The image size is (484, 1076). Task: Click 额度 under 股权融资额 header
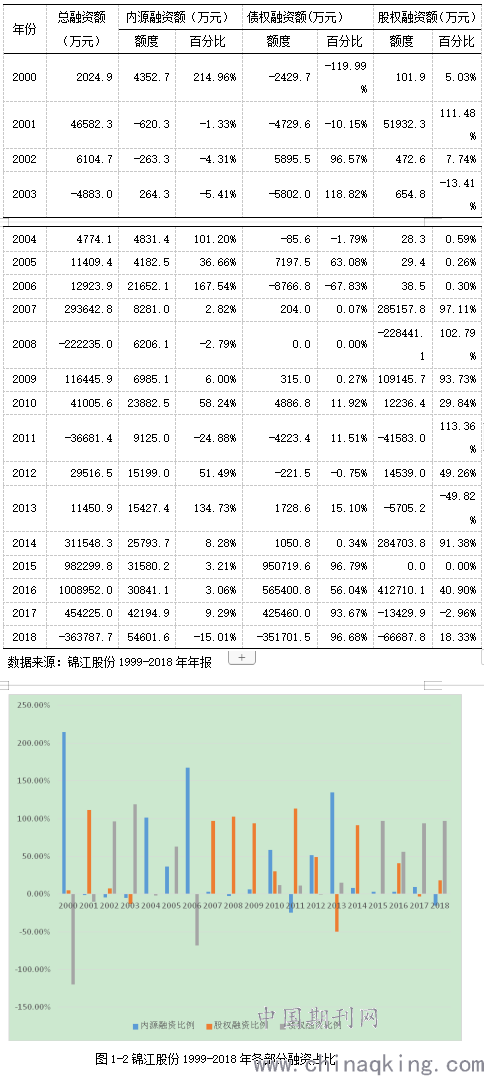(x=402, y=40)
